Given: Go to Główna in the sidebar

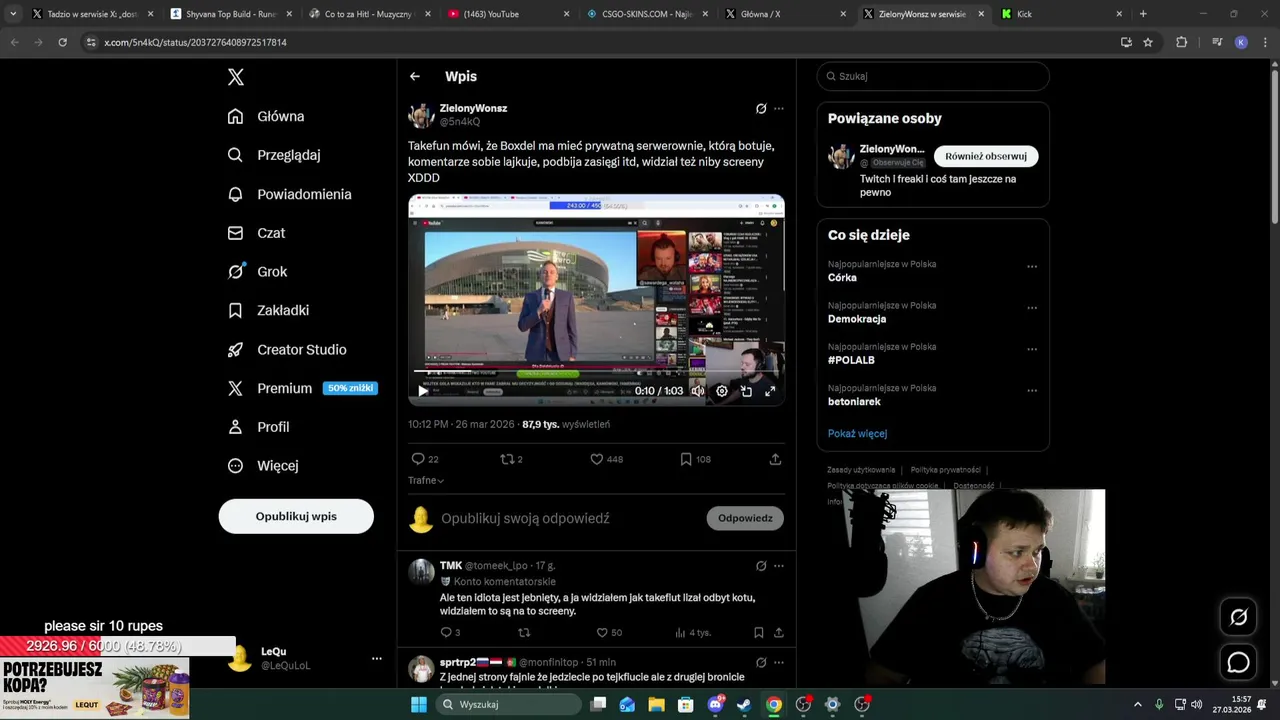Looking at the screenshot, I should (266, 116).
